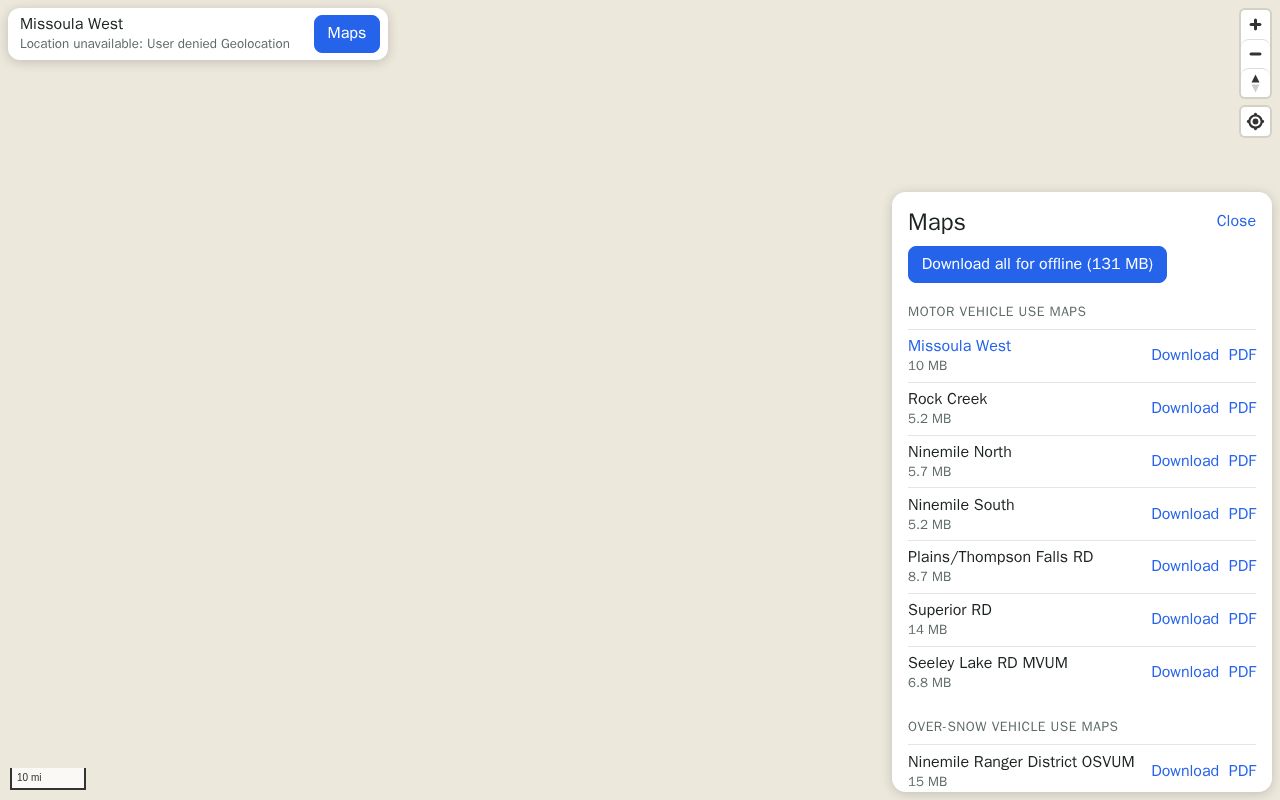This screenshot has height=800, width=1280.
Task: Select the Seeley Lake RD MVUM map
Action: click(988, 663)
